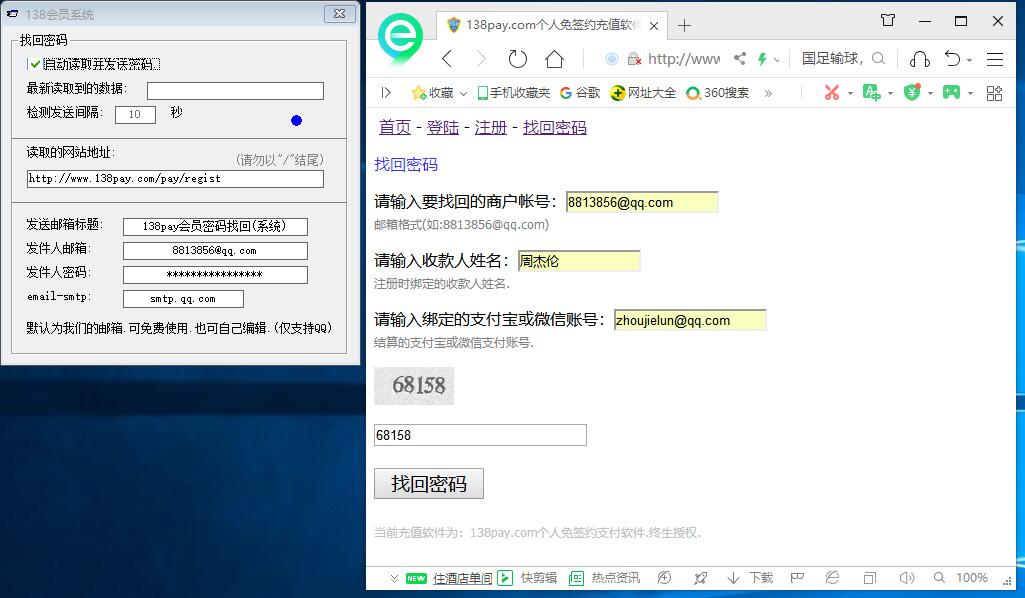
Task: Open 热点资讯 news in the status bar
Action: [x=604, y=578]
